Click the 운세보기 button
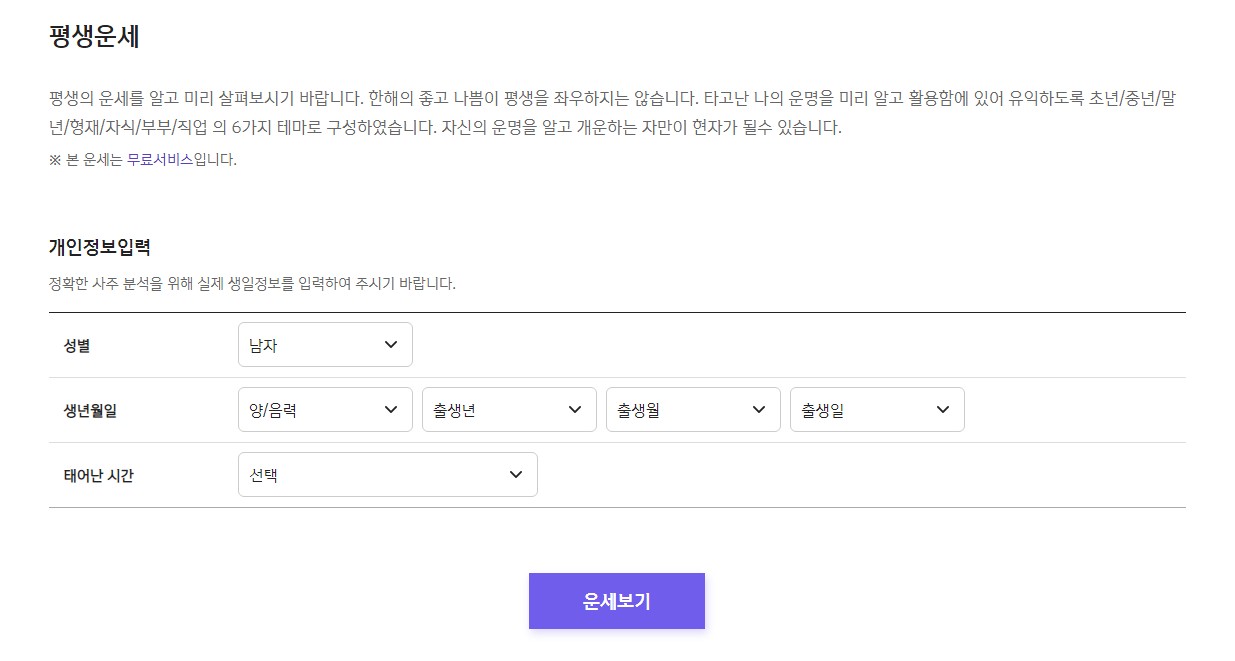1235x661 pixels. [616, 600]
